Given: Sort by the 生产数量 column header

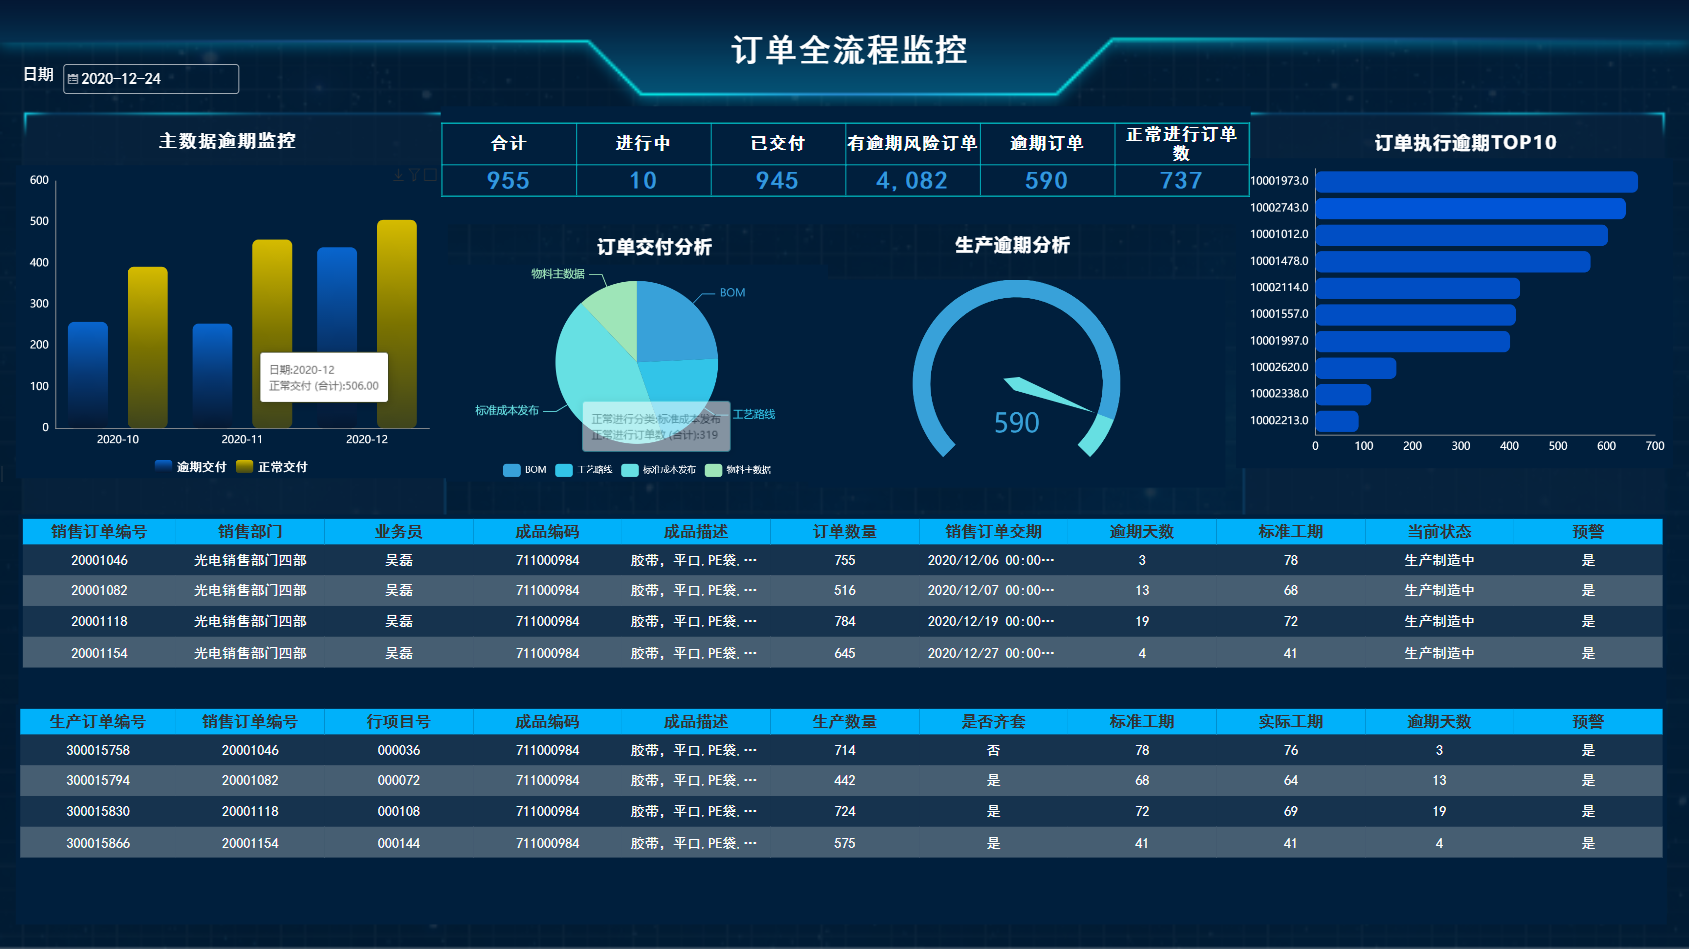Looking at the screenshot, I should [x=845, y=722].
